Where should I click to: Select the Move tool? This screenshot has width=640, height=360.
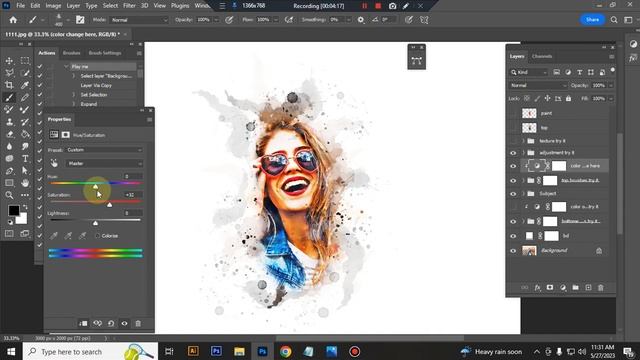tap(9, 61)
